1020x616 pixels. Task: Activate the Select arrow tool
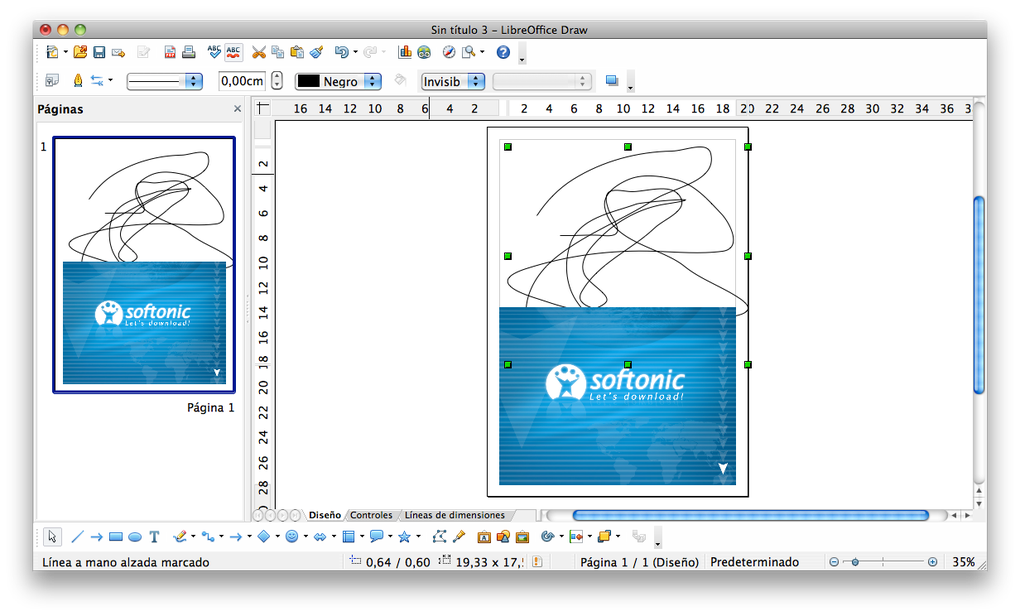click(x=53, y=537)
